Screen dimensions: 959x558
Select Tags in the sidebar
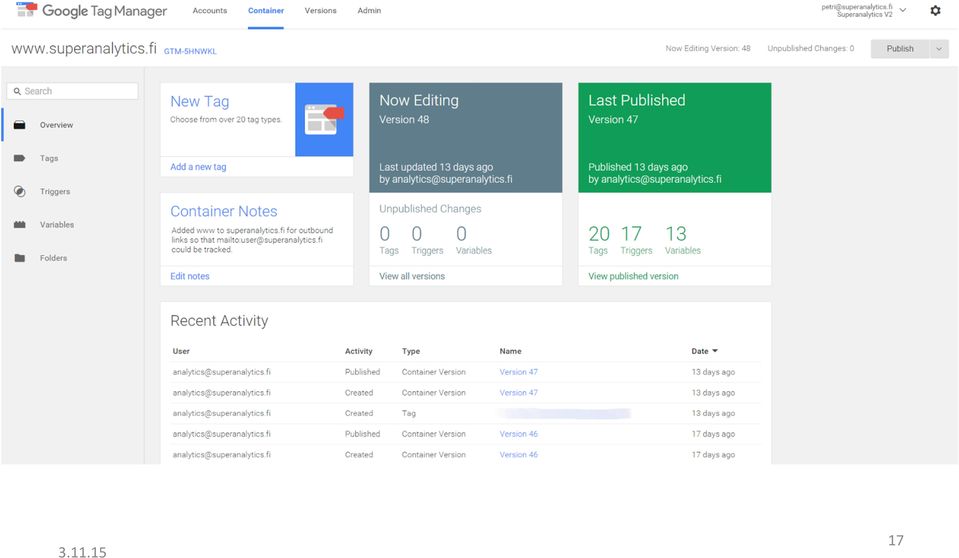[49, 158]
